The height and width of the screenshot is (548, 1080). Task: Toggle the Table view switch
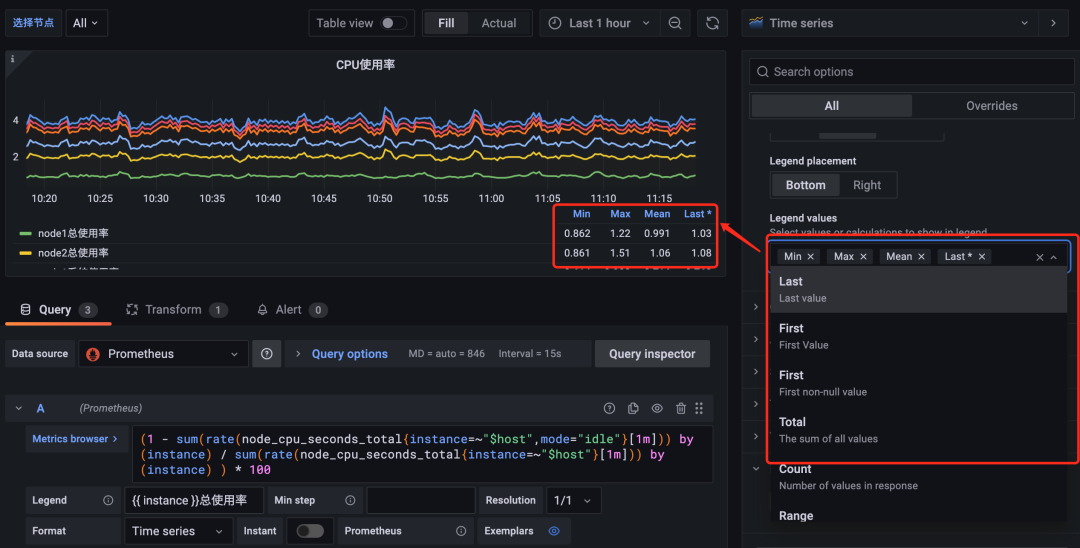point(393,23)
